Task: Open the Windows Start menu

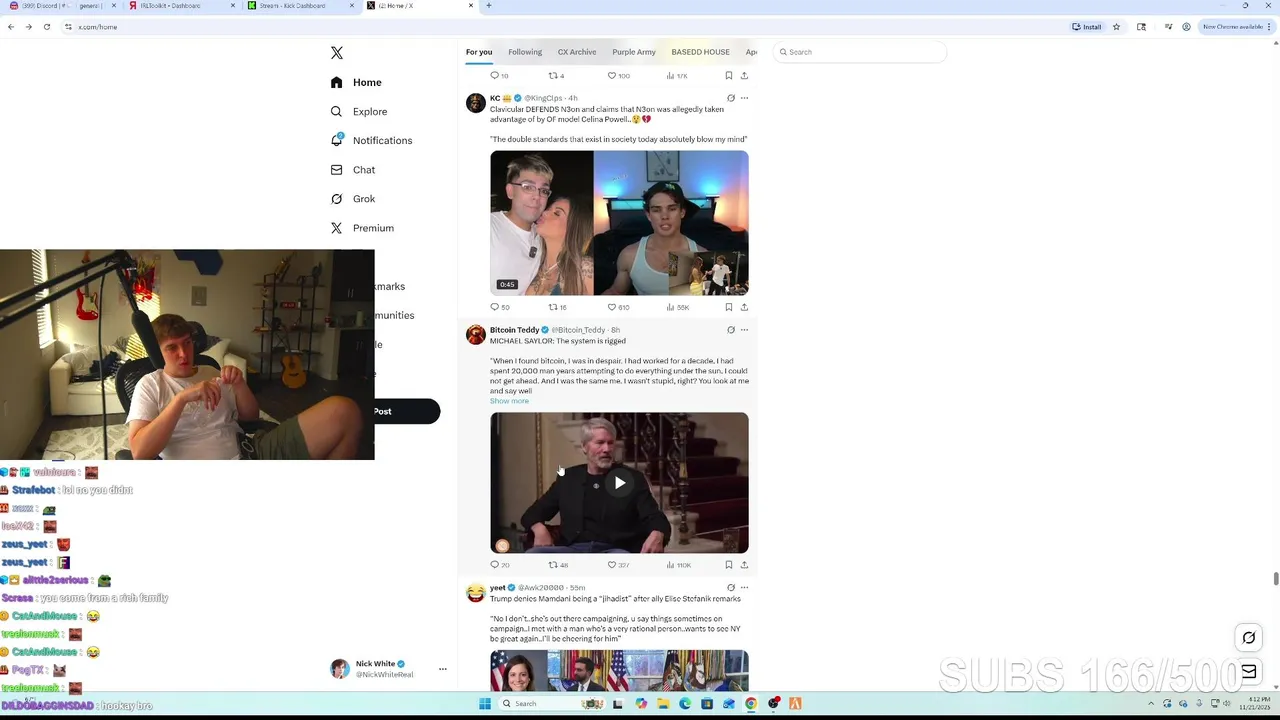Action: click(x=485, y=704)
